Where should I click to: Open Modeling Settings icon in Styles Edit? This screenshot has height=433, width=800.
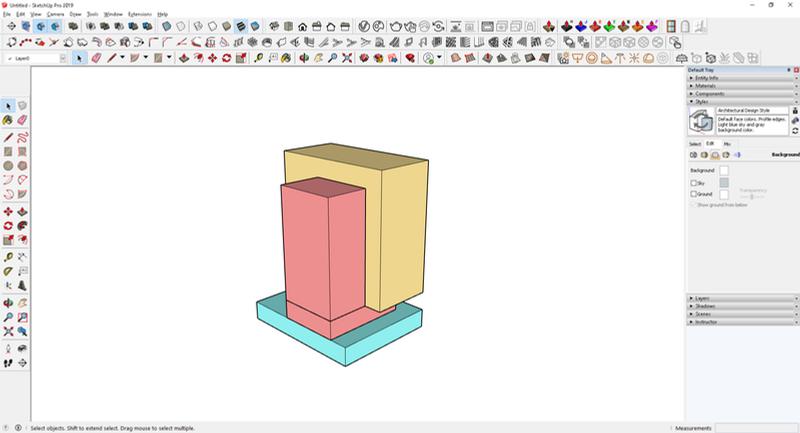(737, 155)
